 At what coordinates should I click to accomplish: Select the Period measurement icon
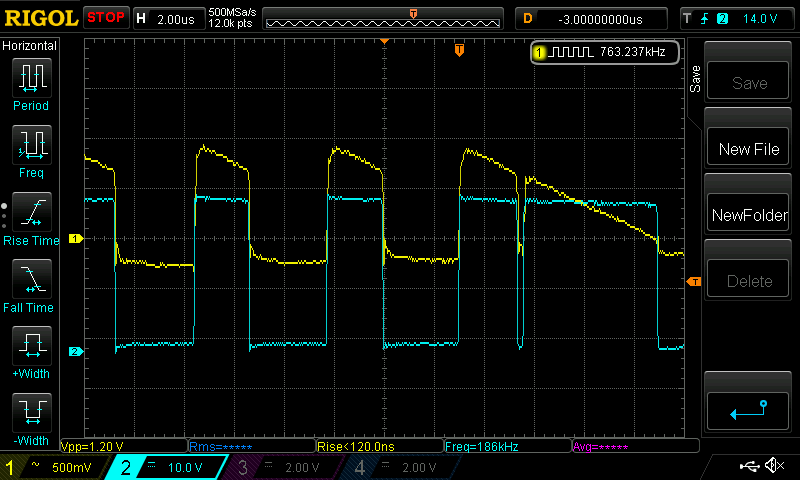tap(32, 80)
